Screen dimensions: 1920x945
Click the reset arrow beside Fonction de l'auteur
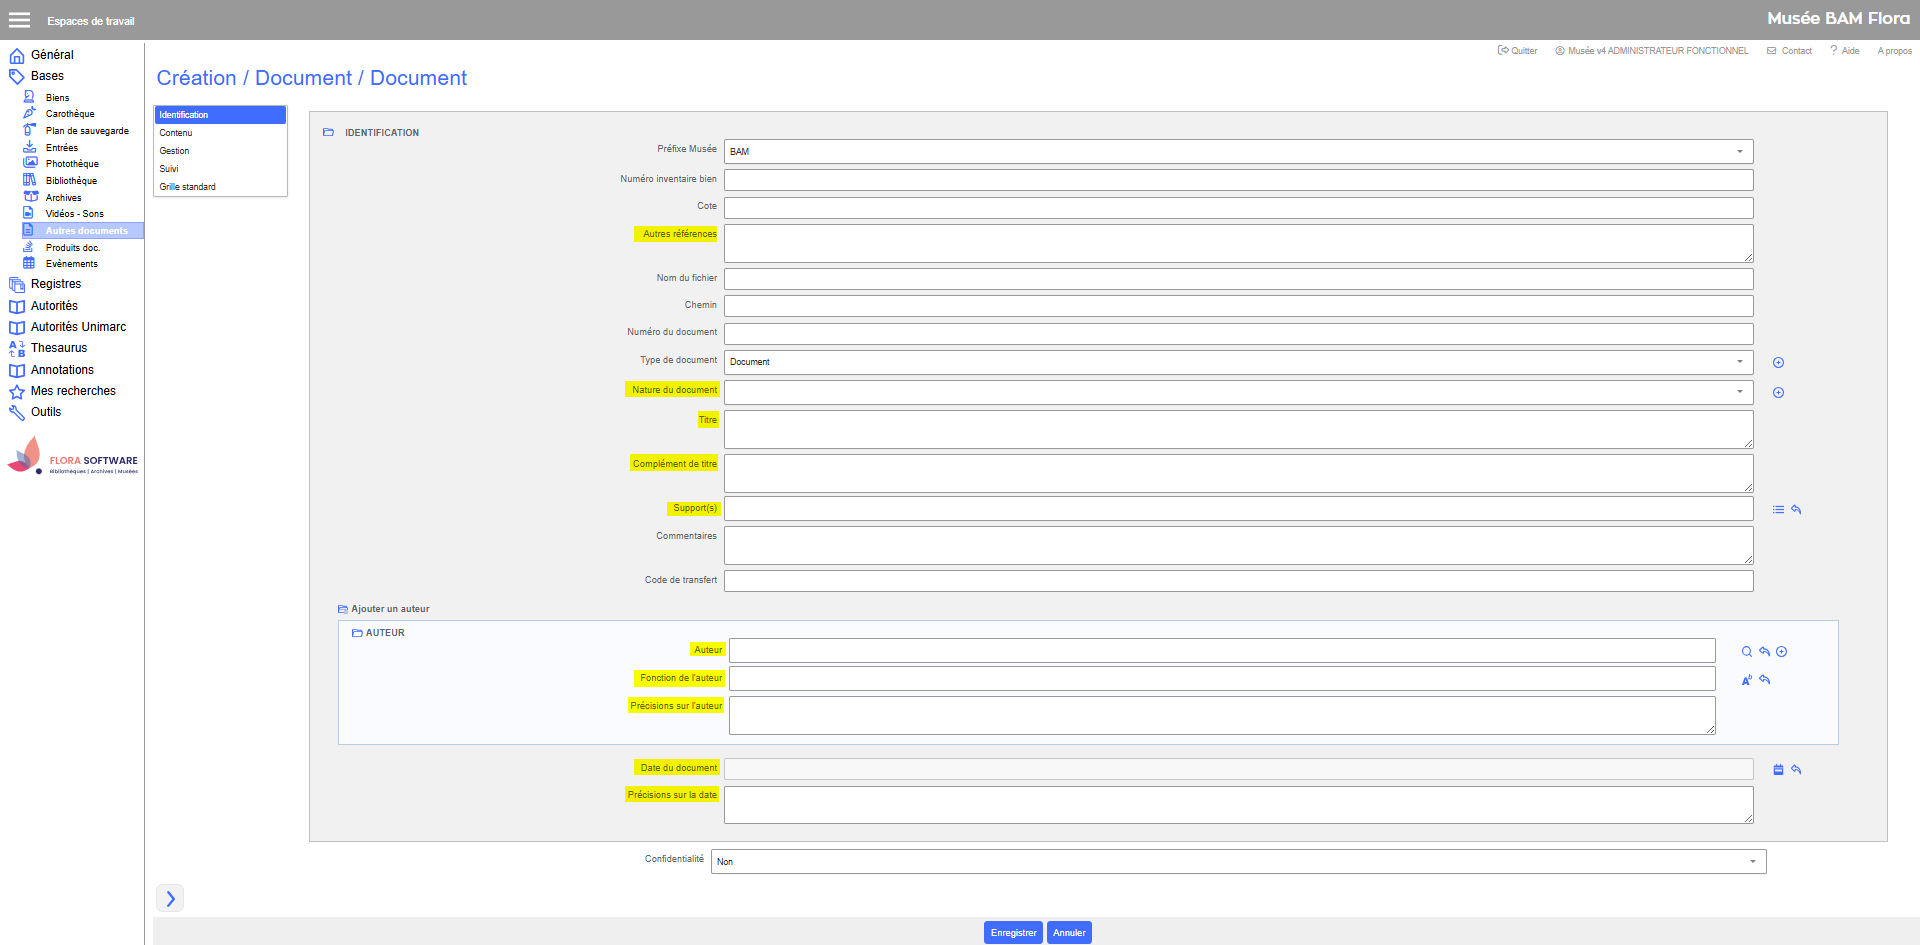pos(1765,680)
